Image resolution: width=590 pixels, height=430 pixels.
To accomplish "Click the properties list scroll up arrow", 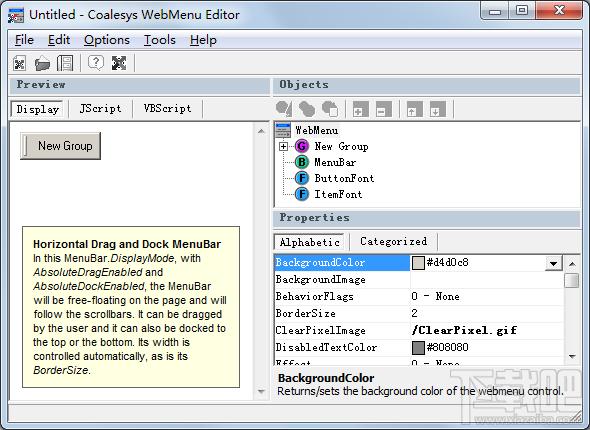I will tap(572, 264).
